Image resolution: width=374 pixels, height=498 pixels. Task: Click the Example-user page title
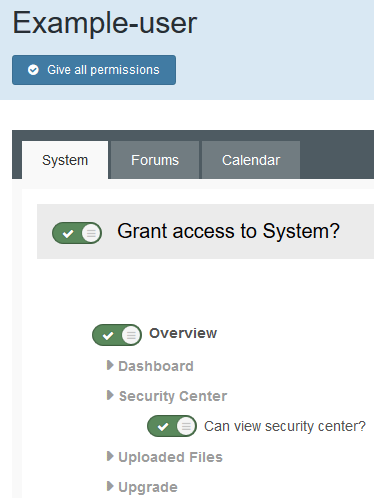click(105, 23)
